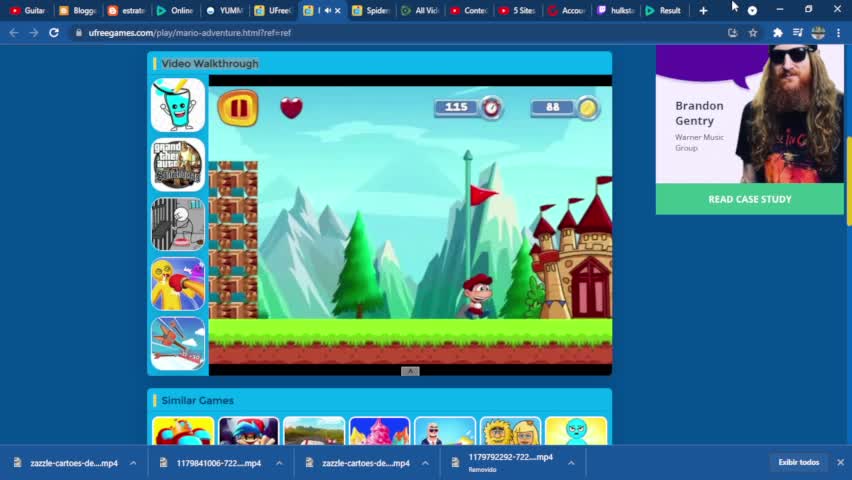Click the timer clock icon

[x=491, y=108]
